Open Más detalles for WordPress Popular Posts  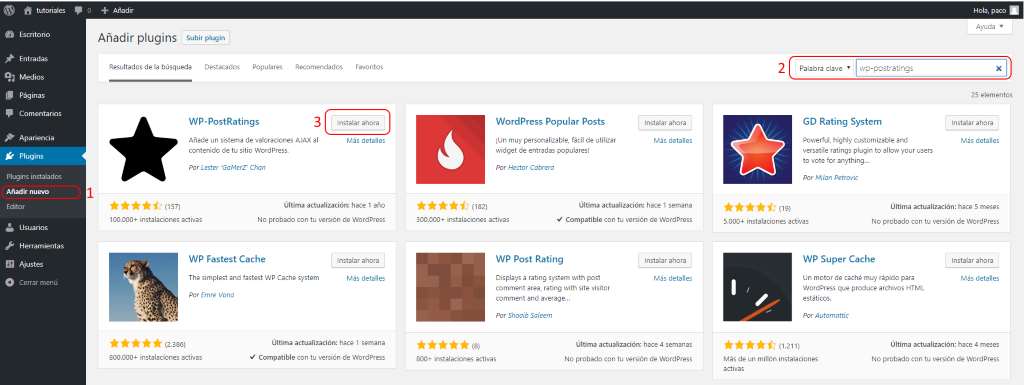click(673, 140)
